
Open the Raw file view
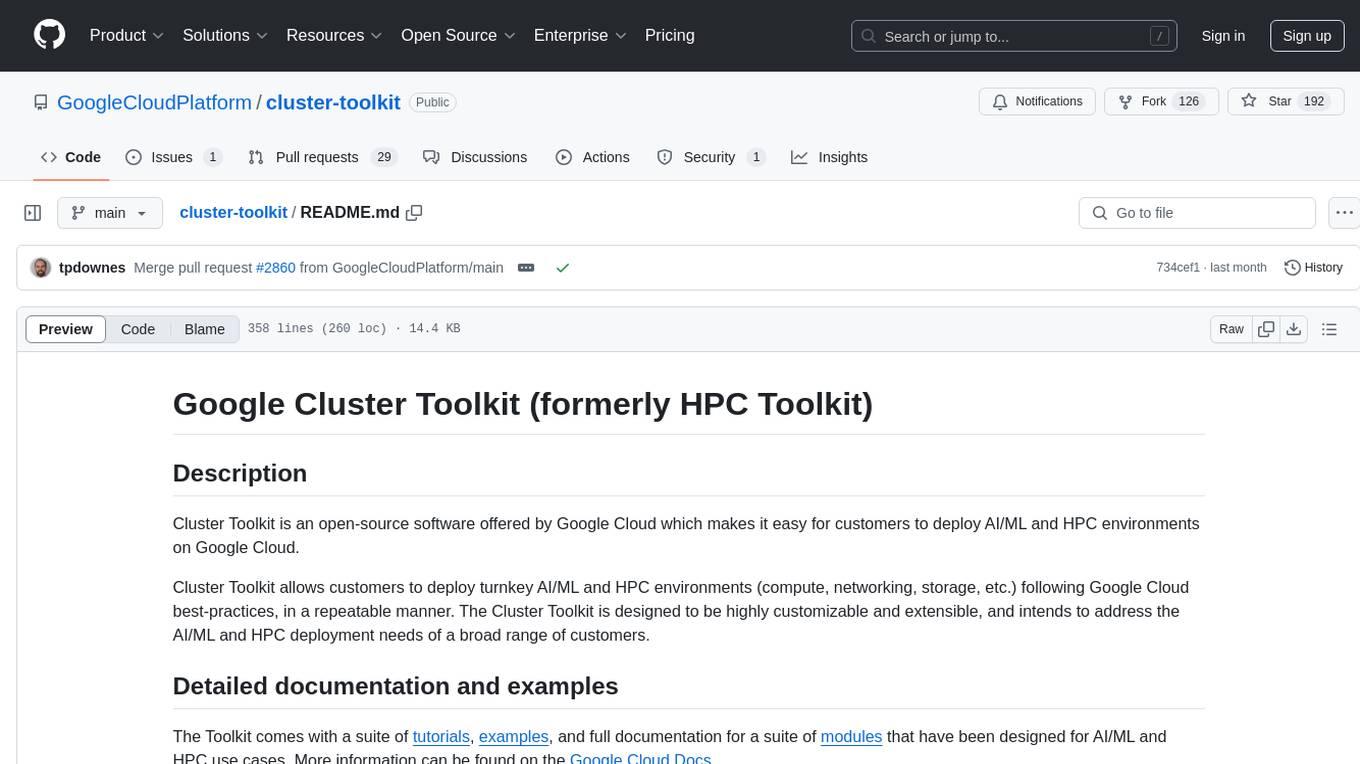1231,329
